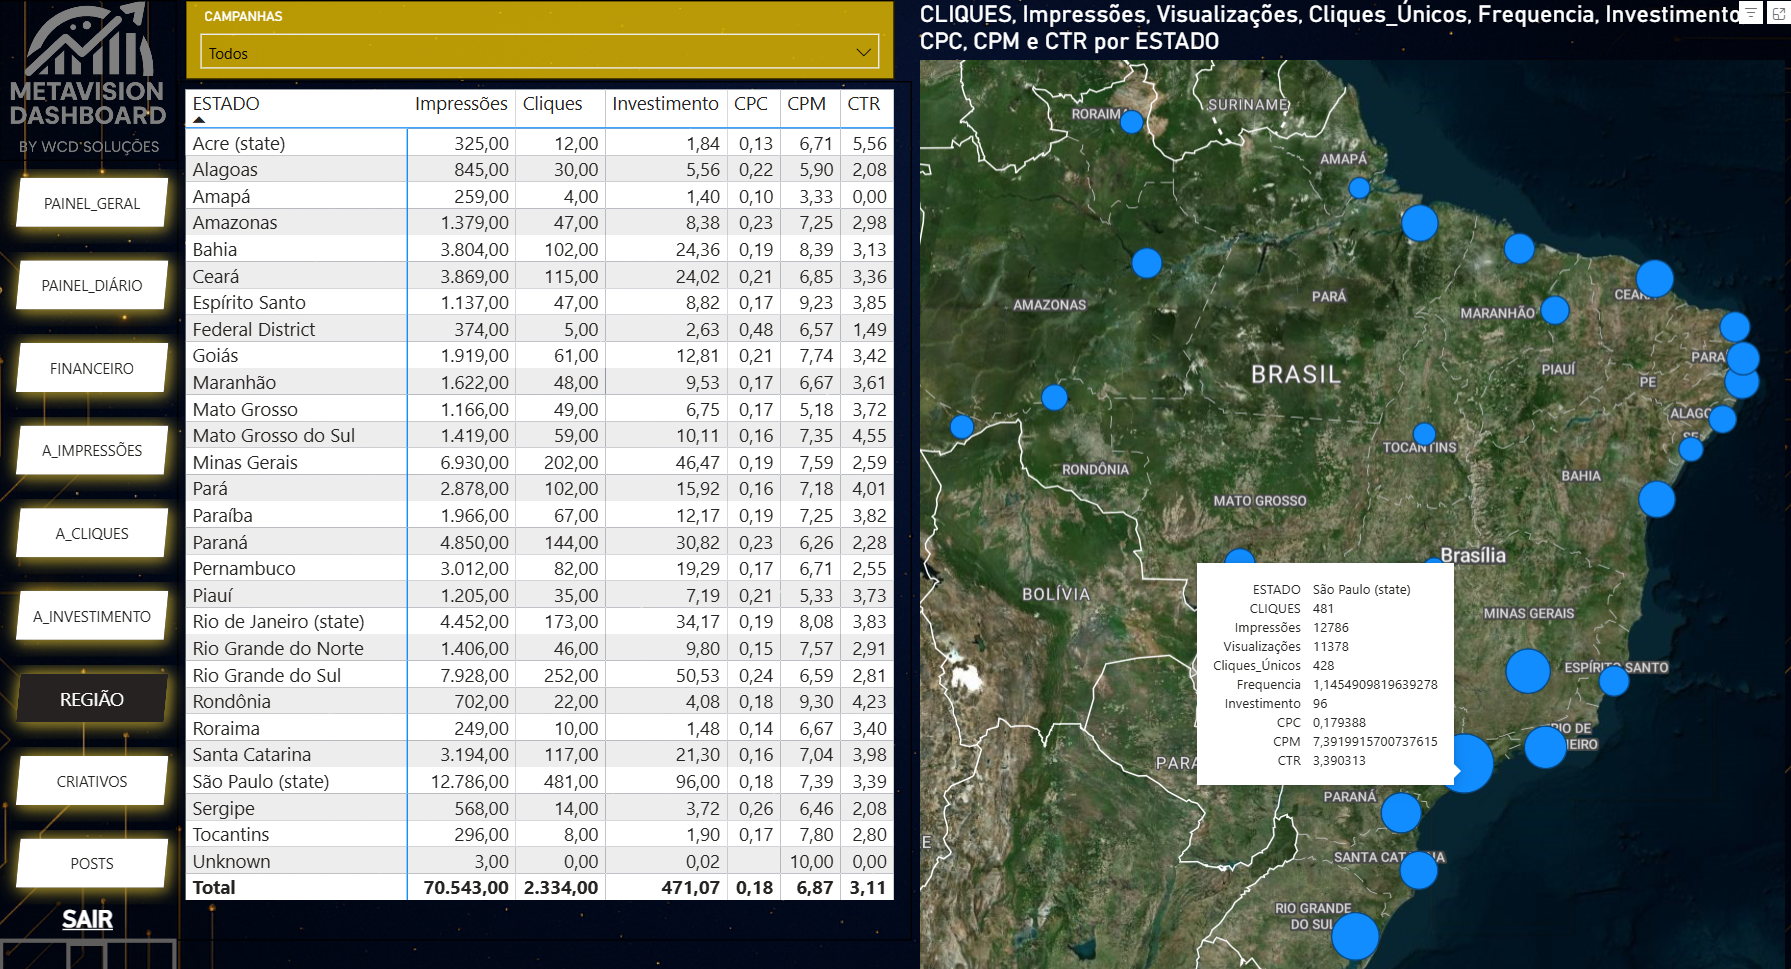Screen dimensions: 1791x969
Task: Click the filter icon on the map visual
Action: (x=1751, y=13)
